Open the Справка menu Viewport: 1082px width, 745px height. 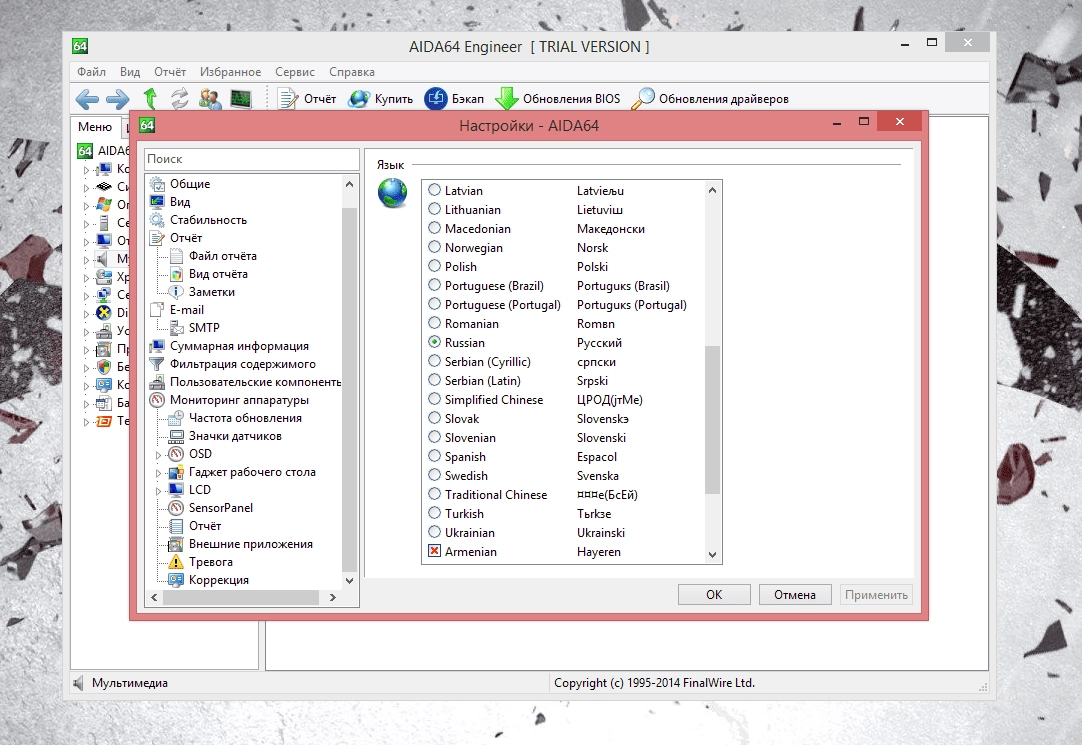click(x=352, y=72)
